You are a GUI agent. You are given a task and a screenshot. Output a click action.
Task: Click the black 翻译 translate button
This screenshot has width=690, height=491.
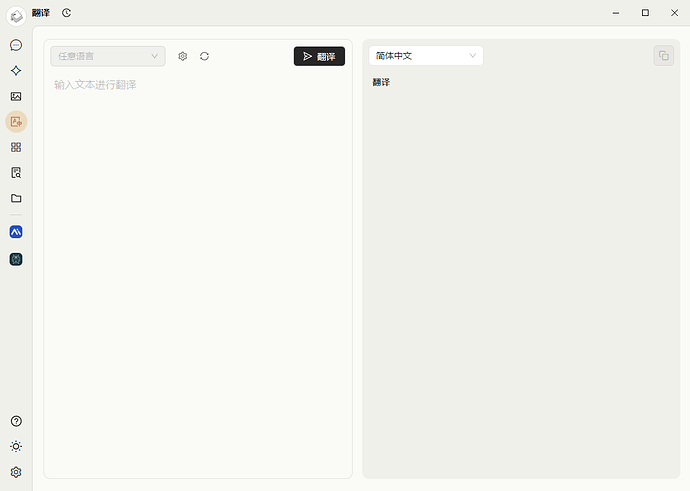click(x=319, y=56)
